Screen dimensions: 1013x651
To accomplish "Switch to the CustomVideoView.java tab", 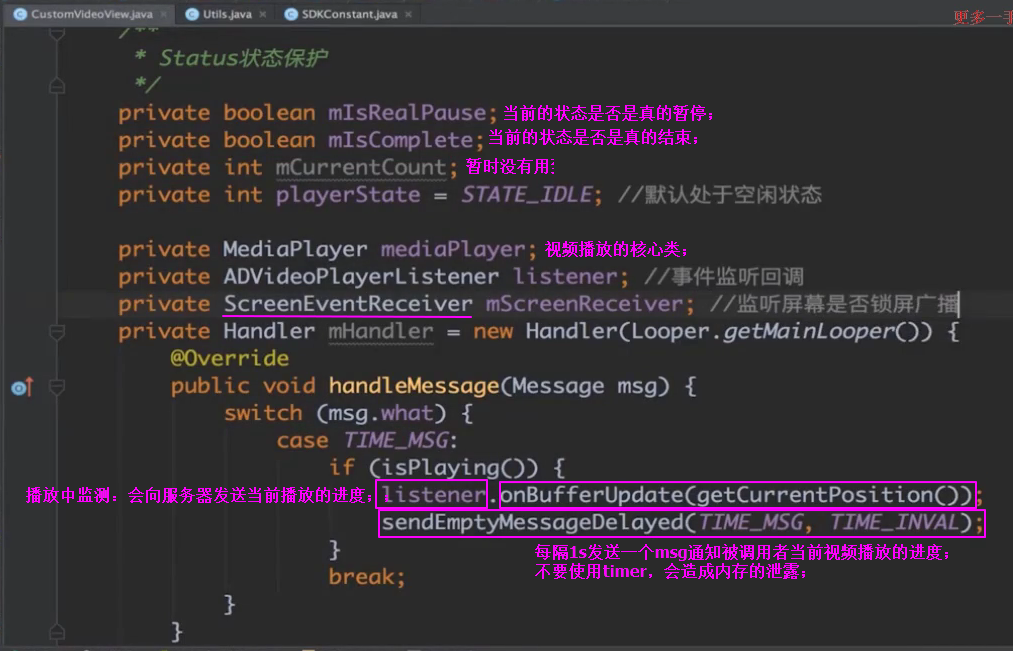I will coord(90,14).
